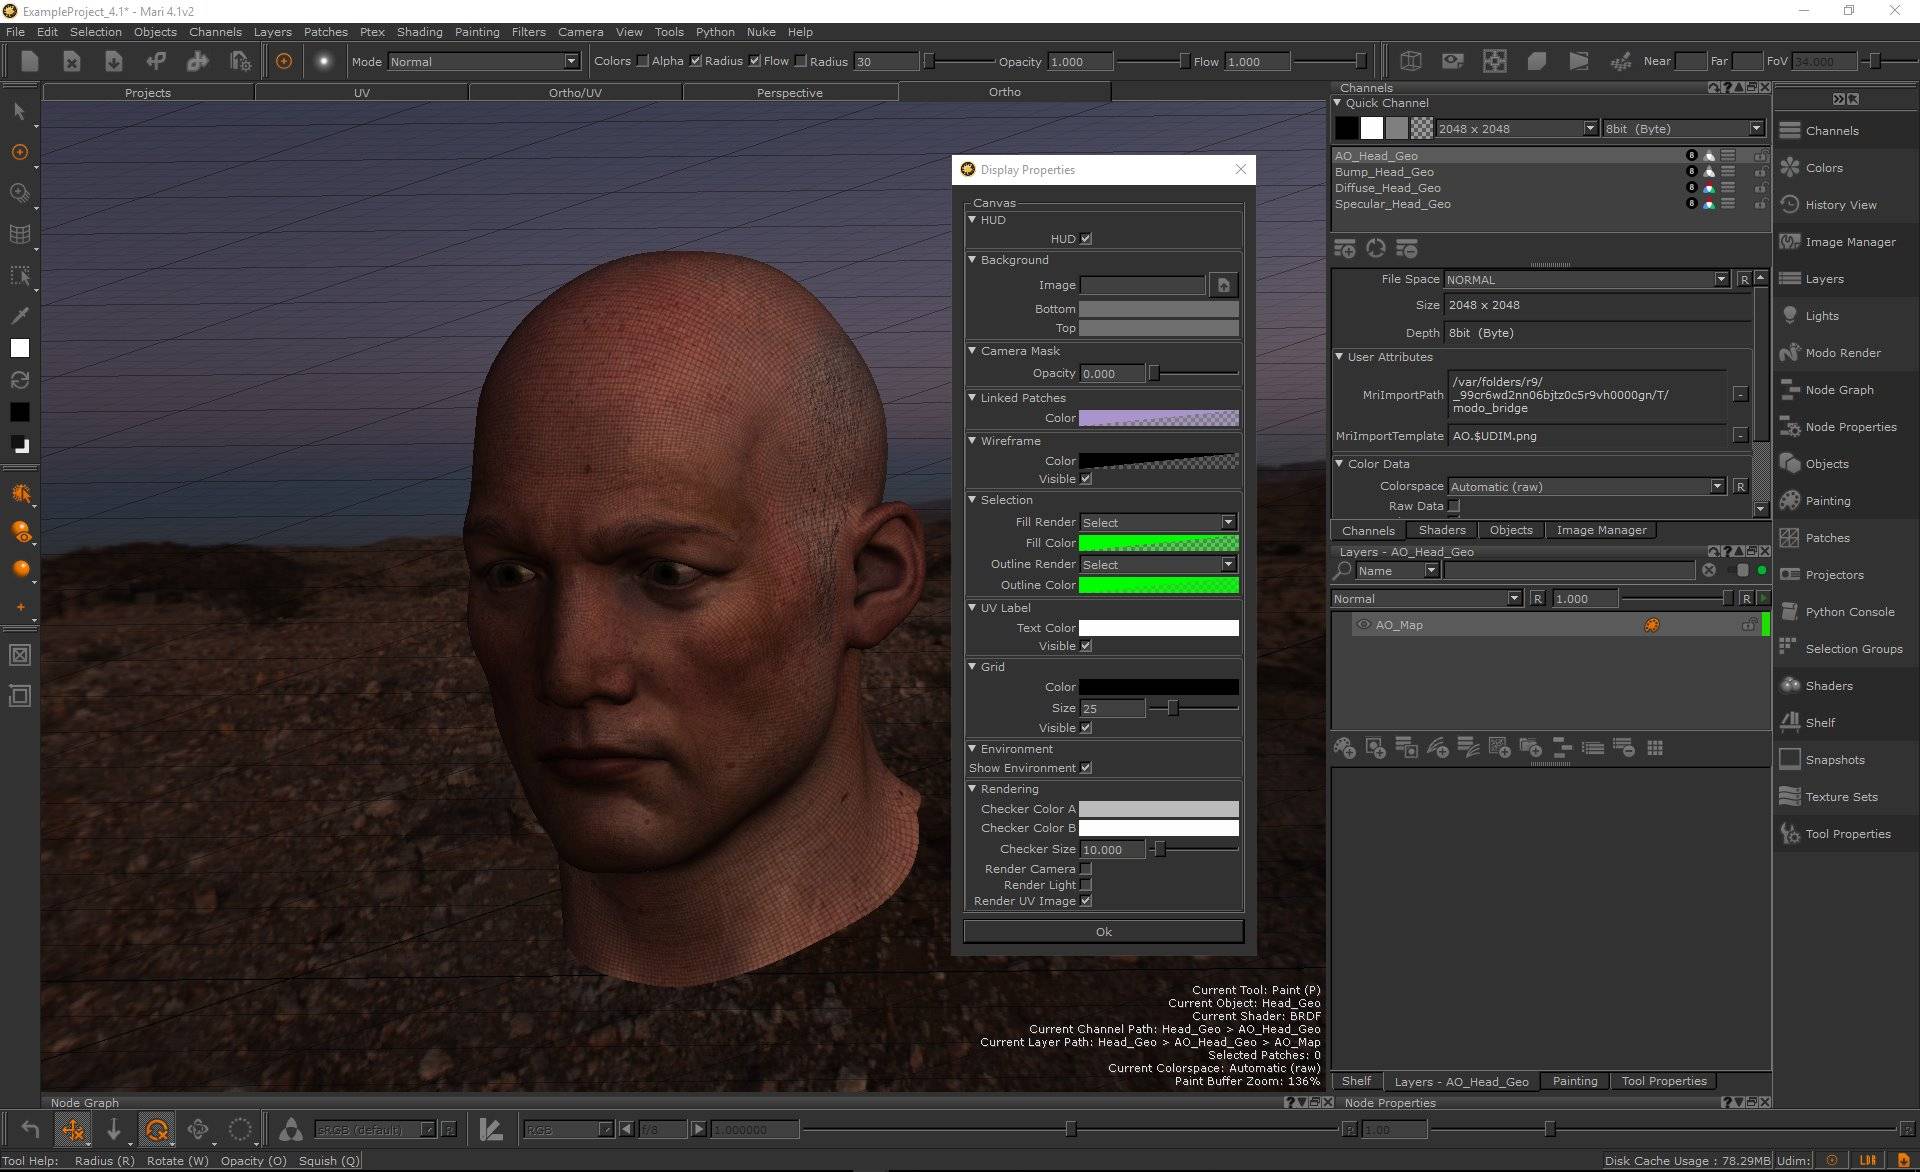Click the undo arrow in bottom toolbar
This screenshot has width=1920, height=1172.
click(30, 1130)
